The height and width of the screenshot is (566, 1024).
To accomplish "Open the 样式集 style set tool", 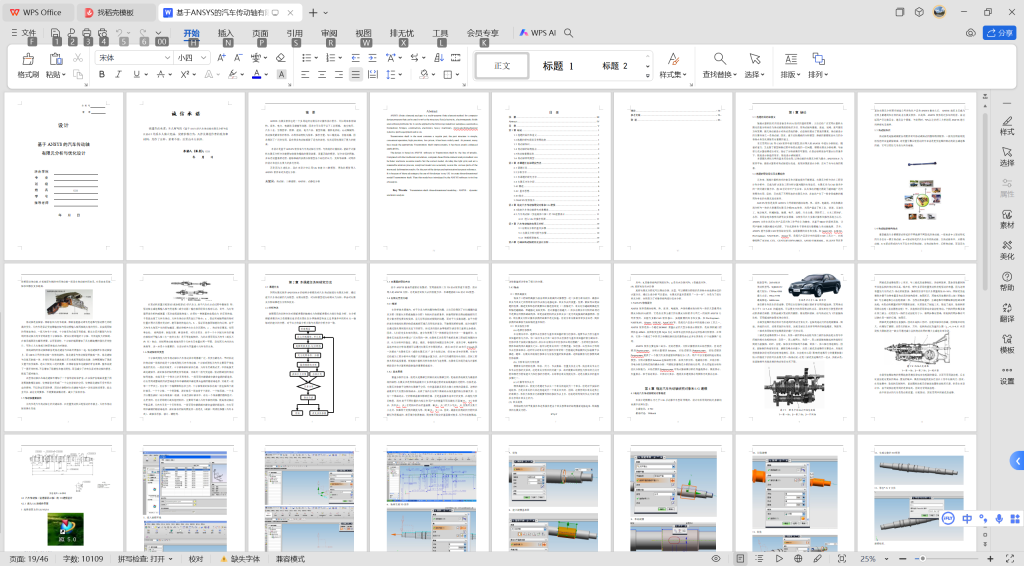I will [673, 59].
